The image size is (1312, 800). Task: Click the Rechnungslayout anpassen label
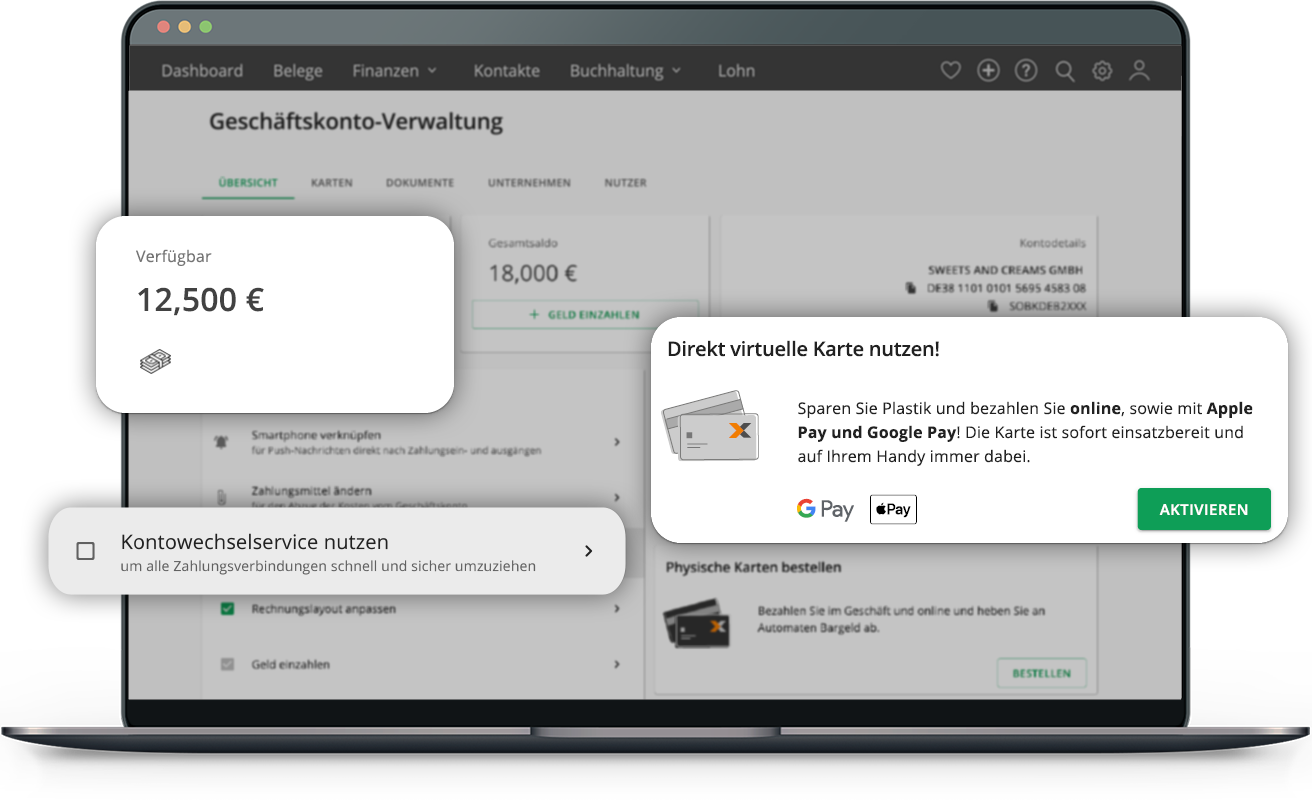click(324, 608)
